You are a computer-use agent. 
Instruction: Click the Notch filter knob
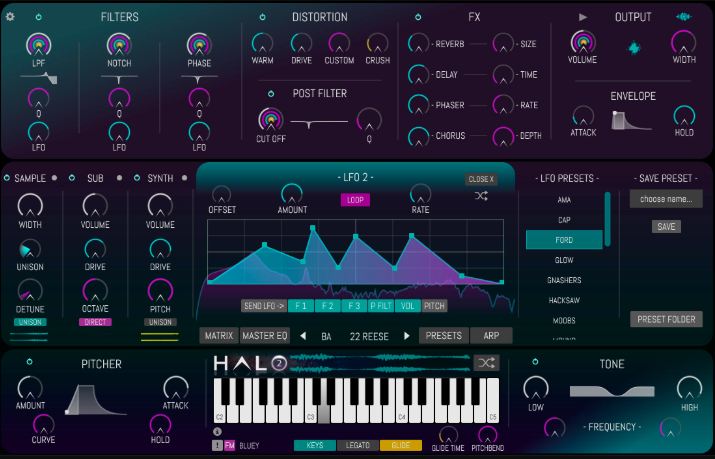pyautogui.click(x=119, y=45)
